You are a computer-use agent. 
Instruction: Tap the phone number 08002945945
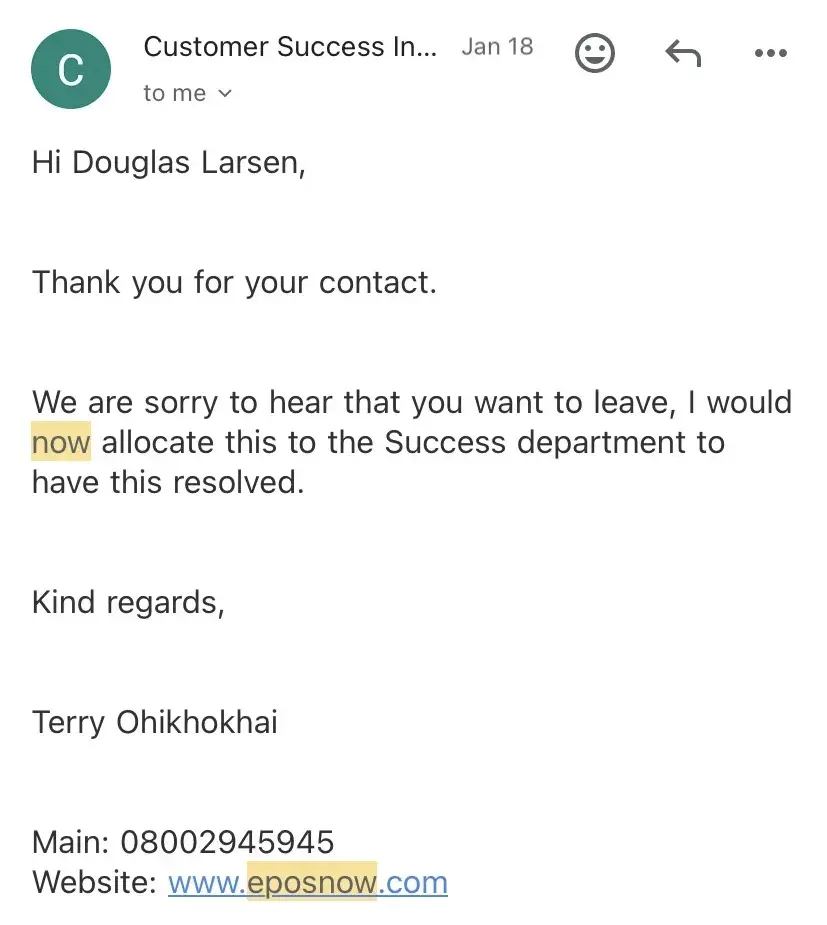pos(228,842)
